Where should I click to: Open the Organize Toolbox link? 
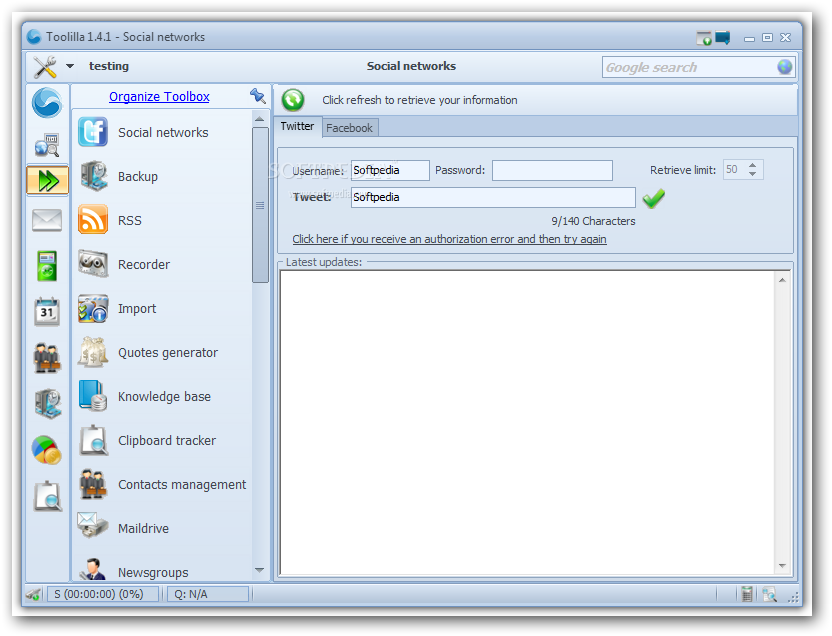(159, 97)
